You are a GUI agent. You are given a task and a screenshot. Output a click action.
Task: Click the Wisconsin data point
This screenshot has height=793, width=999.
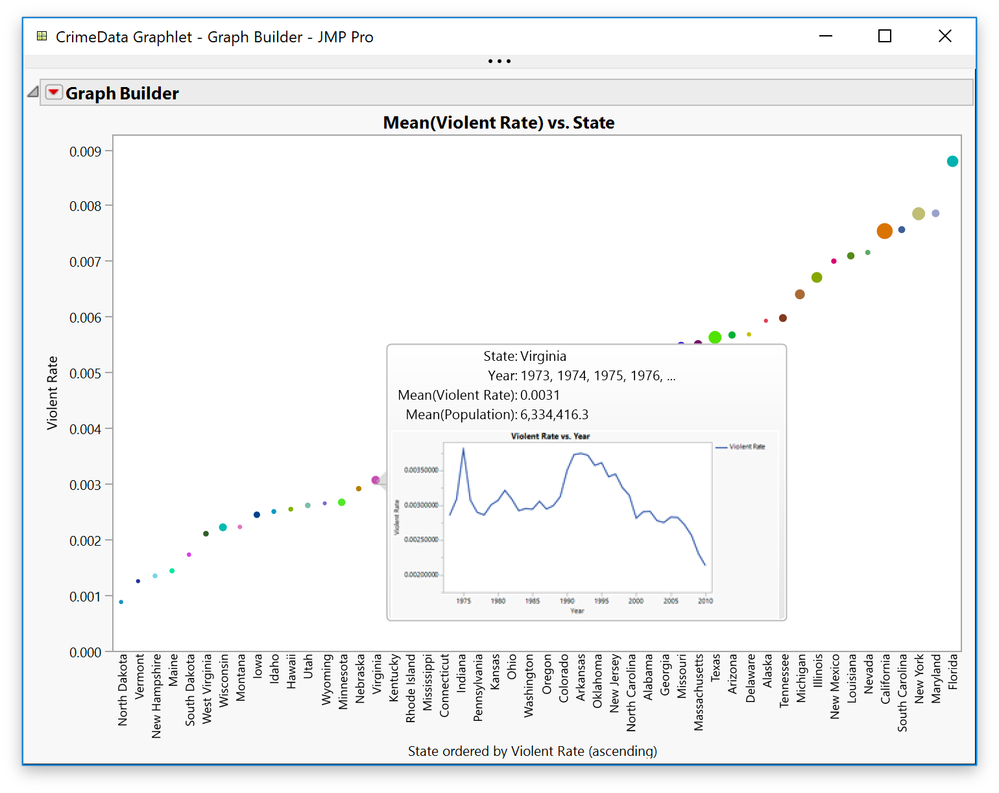223,527
